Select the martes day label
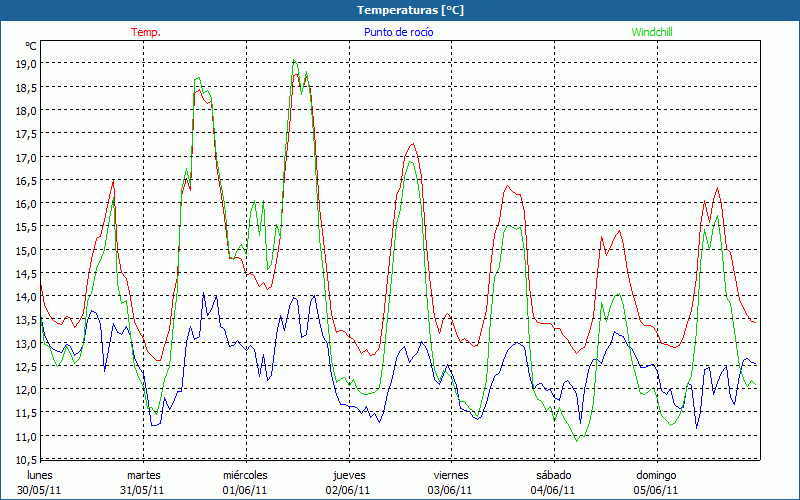The image size is (800, 500). pyautogui.click(x=143, y=475)
